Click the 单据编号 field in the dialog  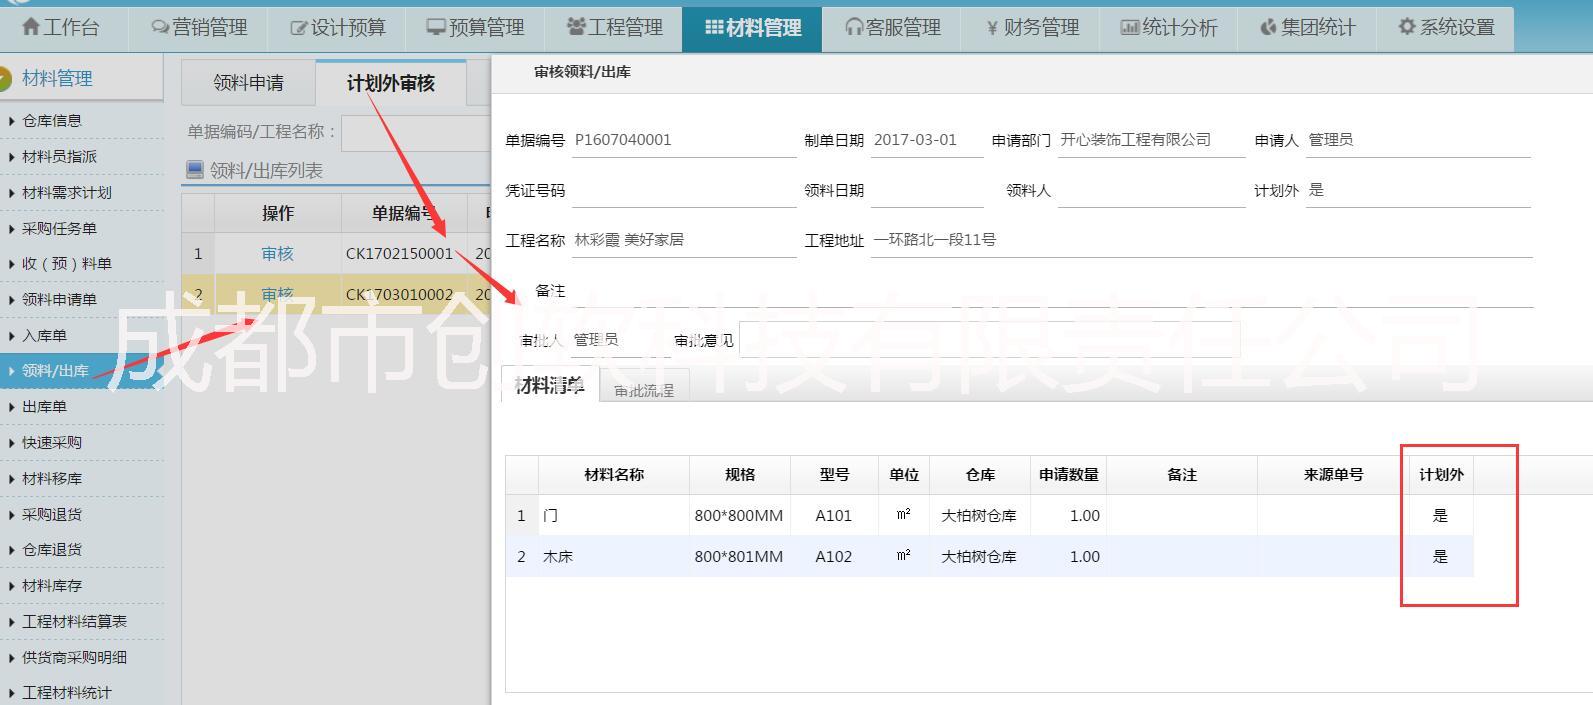(x=684, y=141)
